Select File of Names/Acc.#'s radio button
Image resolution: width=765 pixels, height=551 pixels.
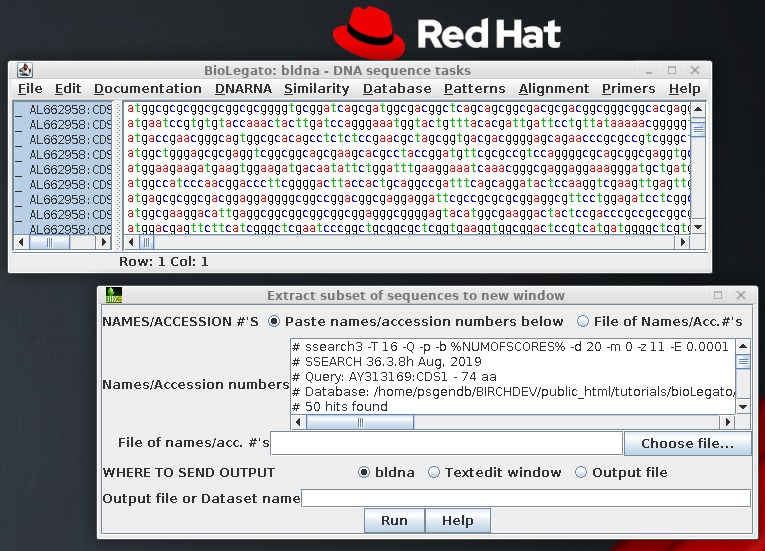583,321
